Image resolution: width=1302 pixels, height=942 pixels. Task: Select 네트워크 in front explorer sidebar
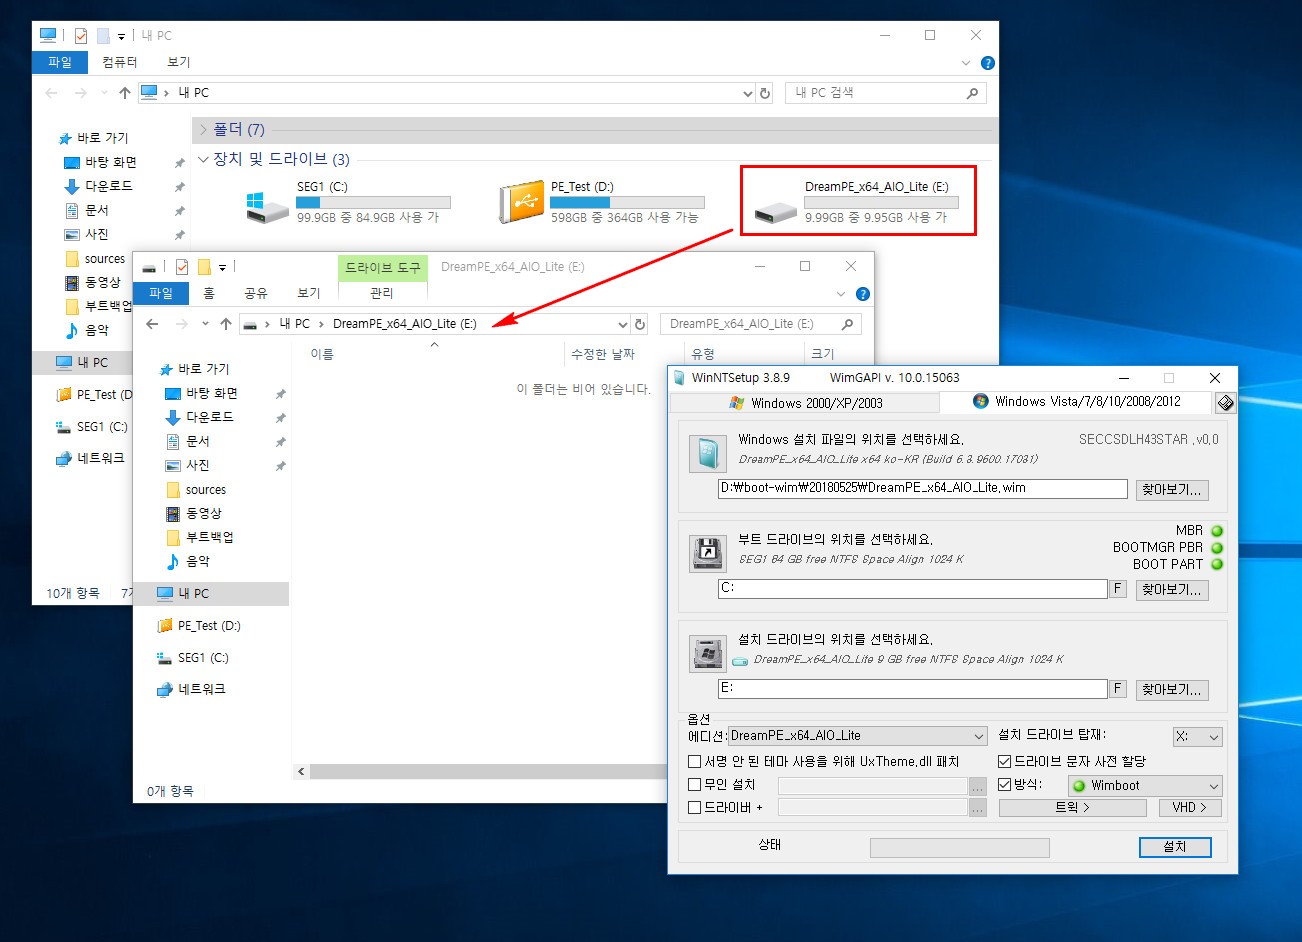point(192,689)
